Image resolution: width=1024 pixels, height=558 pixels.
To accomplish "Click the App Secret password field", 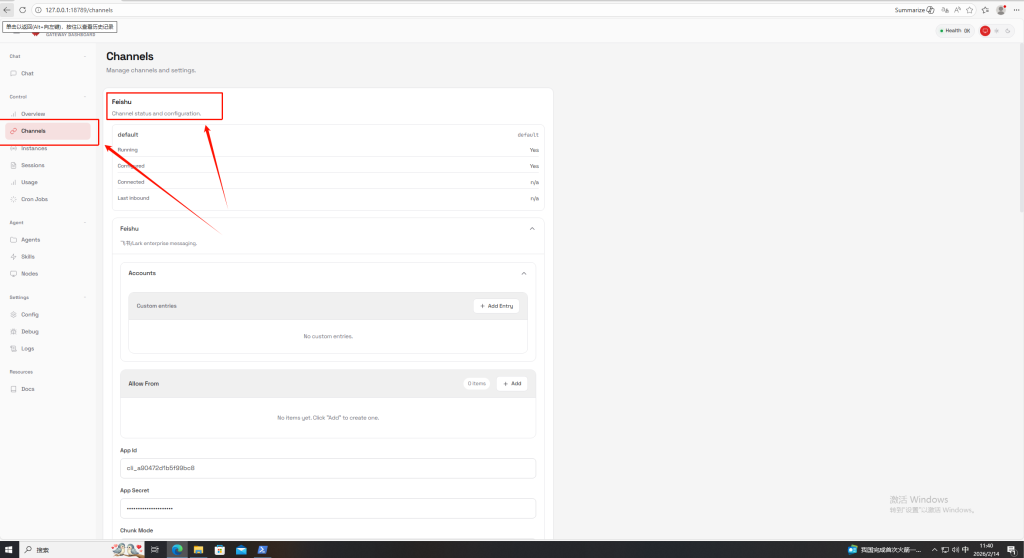I will (328, 508).
